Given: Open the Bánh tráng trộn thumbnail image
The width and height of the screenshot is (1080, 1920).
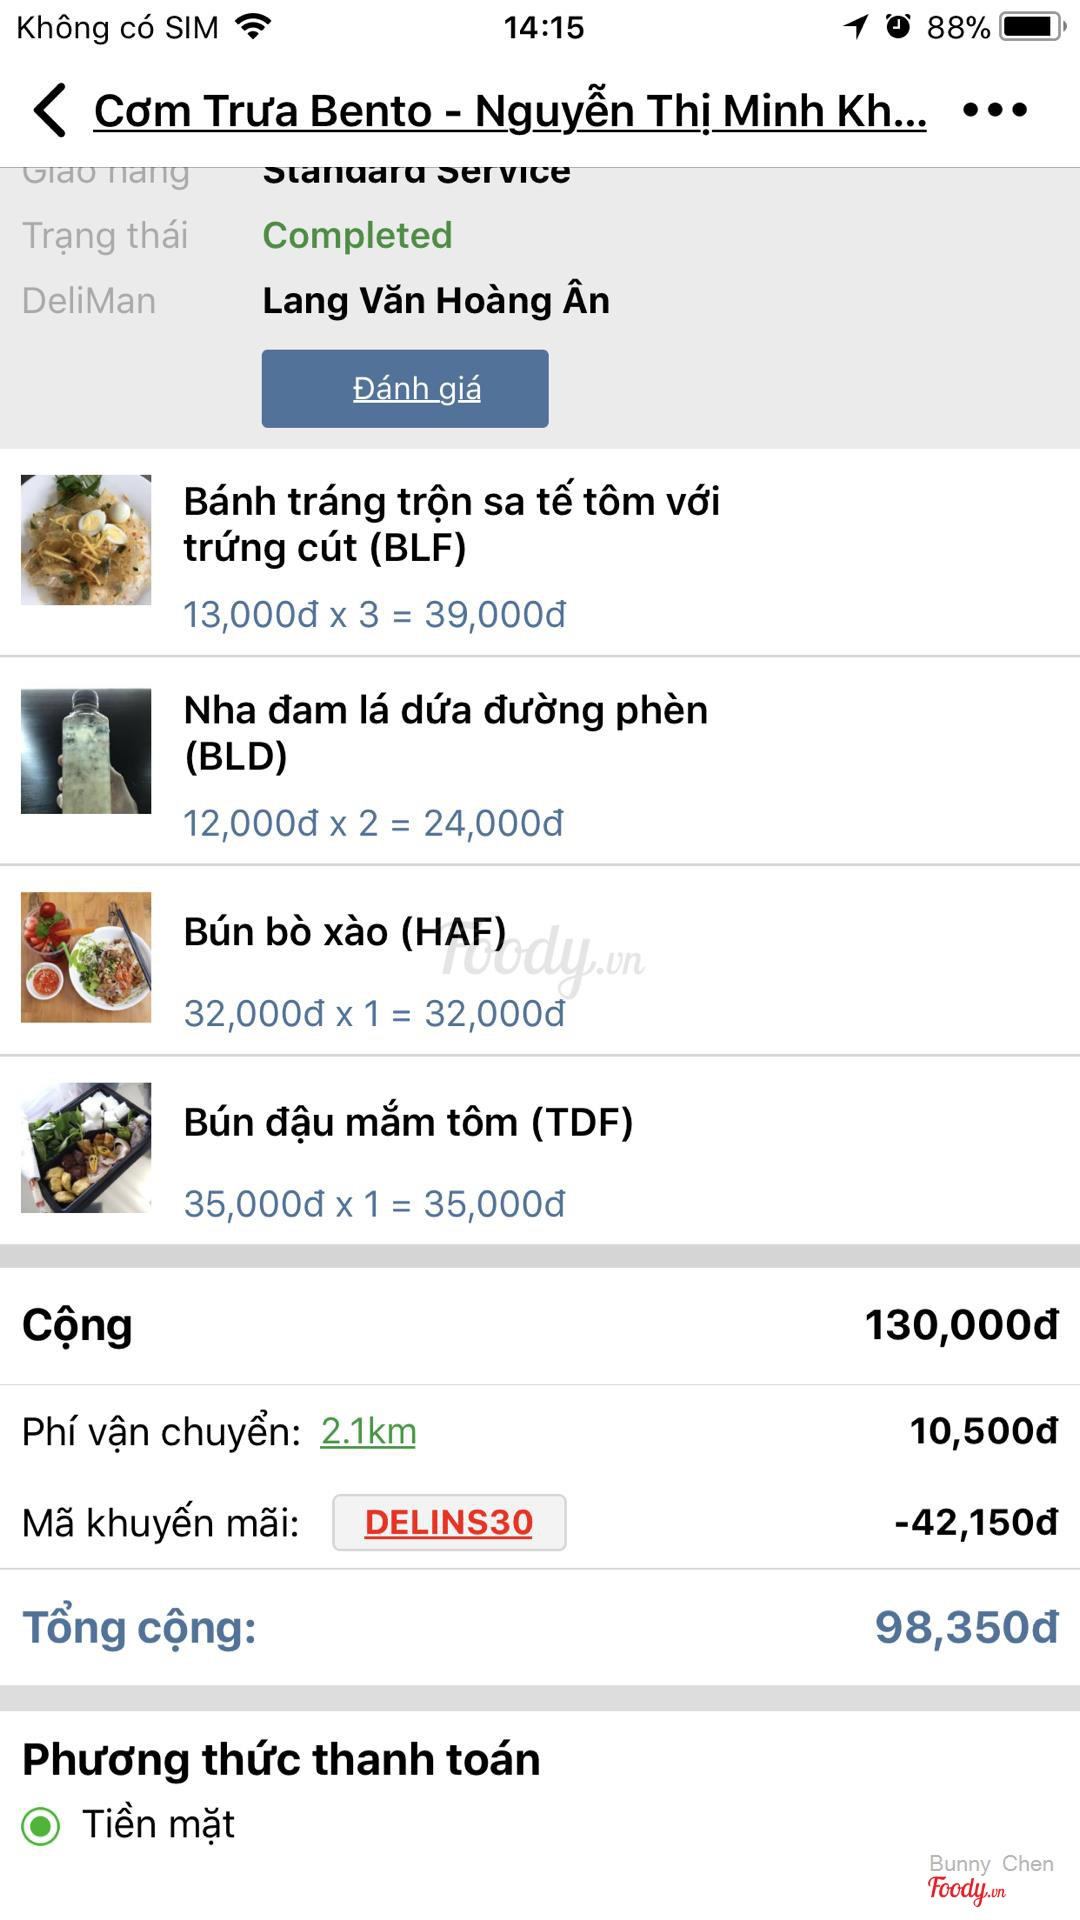Looking at the screenshot, I should (86, 540).
